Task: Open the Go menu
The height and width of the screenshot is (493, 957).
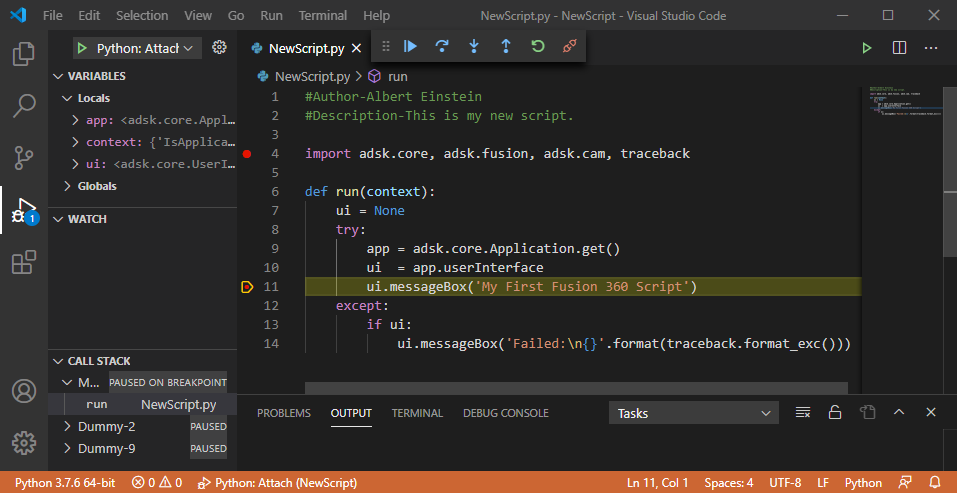Action: coord(236,15)
